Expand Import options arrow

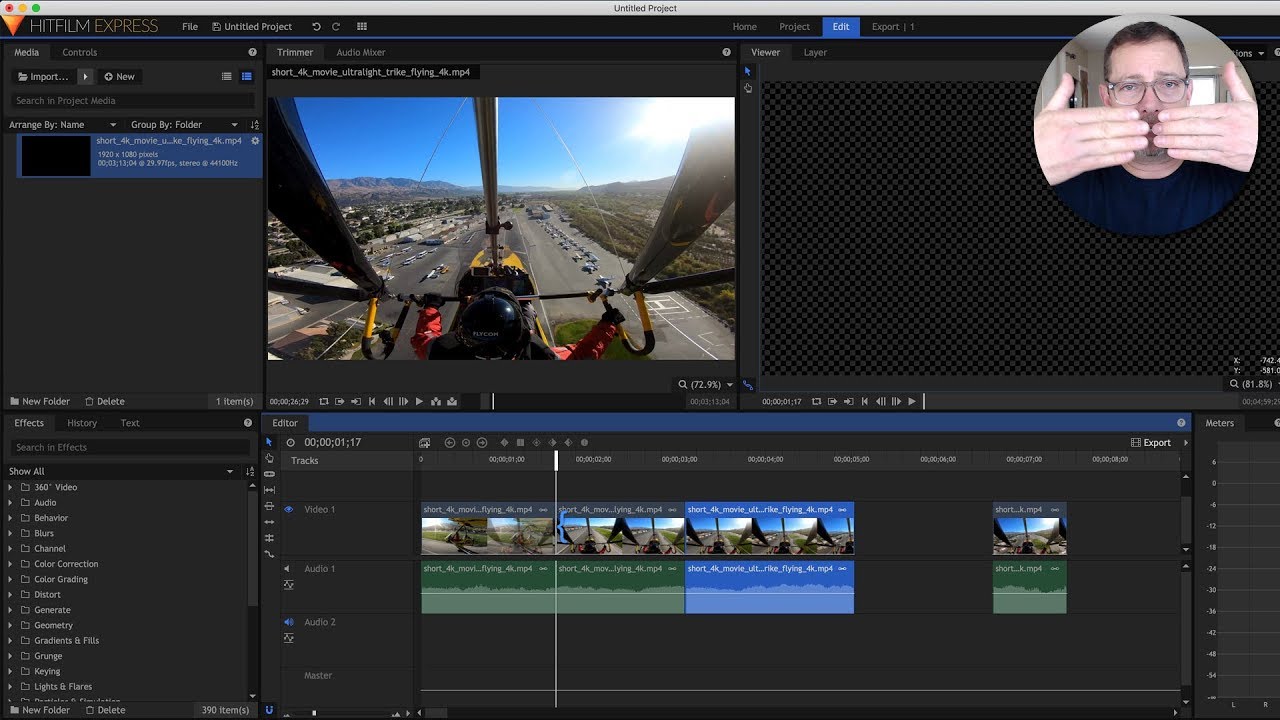[85, 76]
